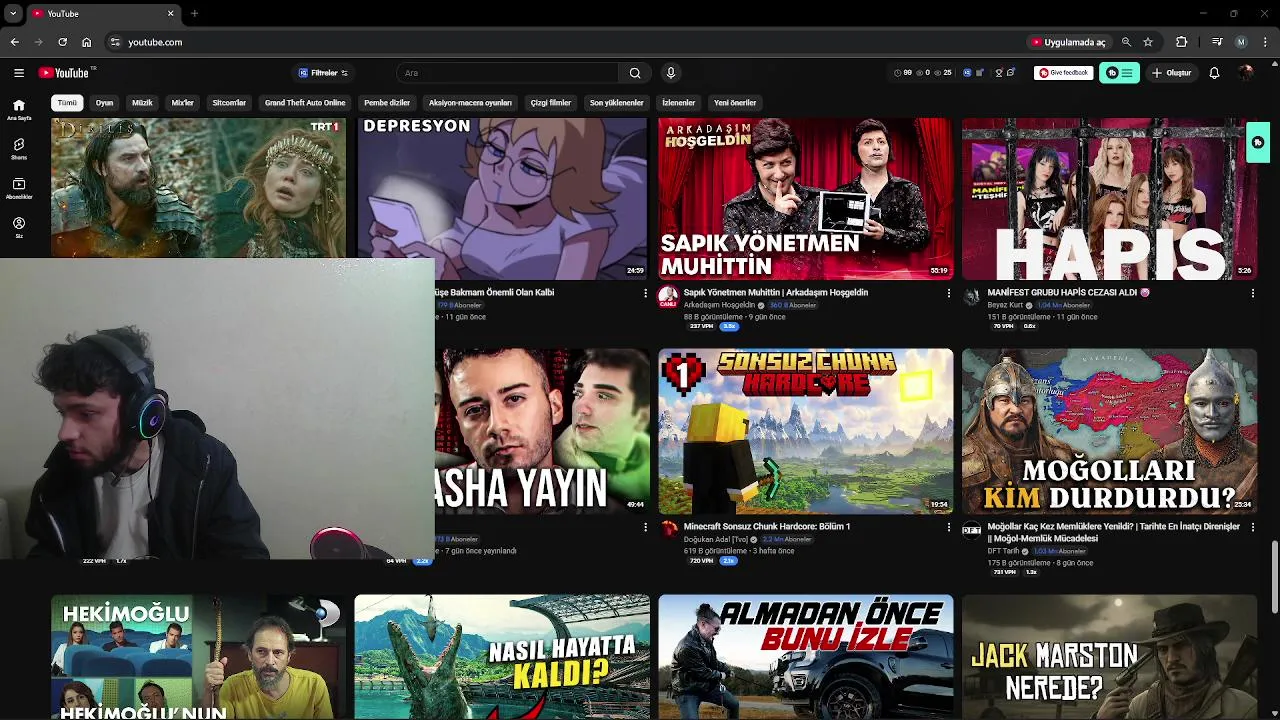Viewport: 1280px width, 720px height.
Task: Open the YouTube hamburger guide menu
Action: (19, 73)
